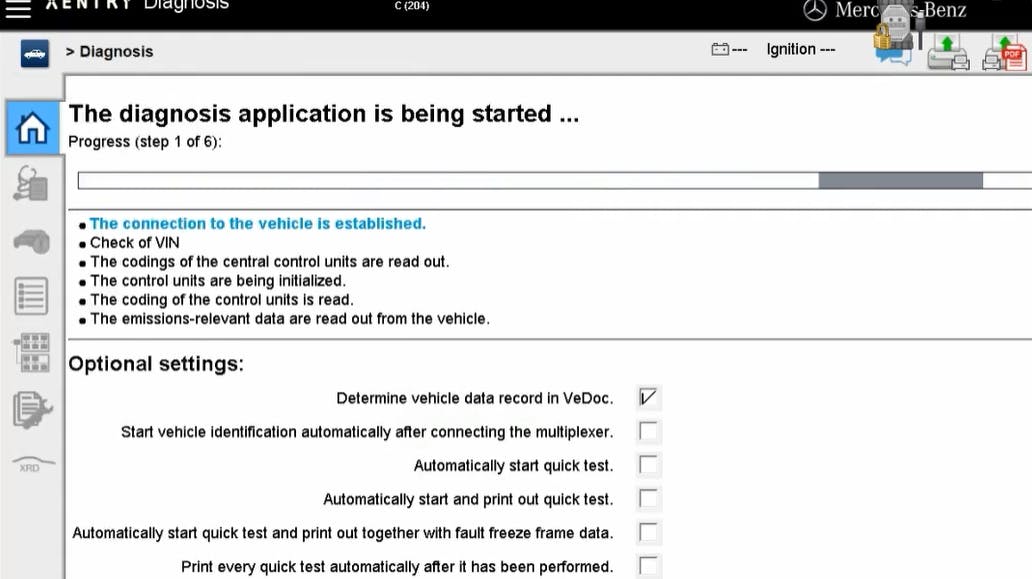
Task: Click 'The coding of the control units is read.'
Action: (222, 300)
